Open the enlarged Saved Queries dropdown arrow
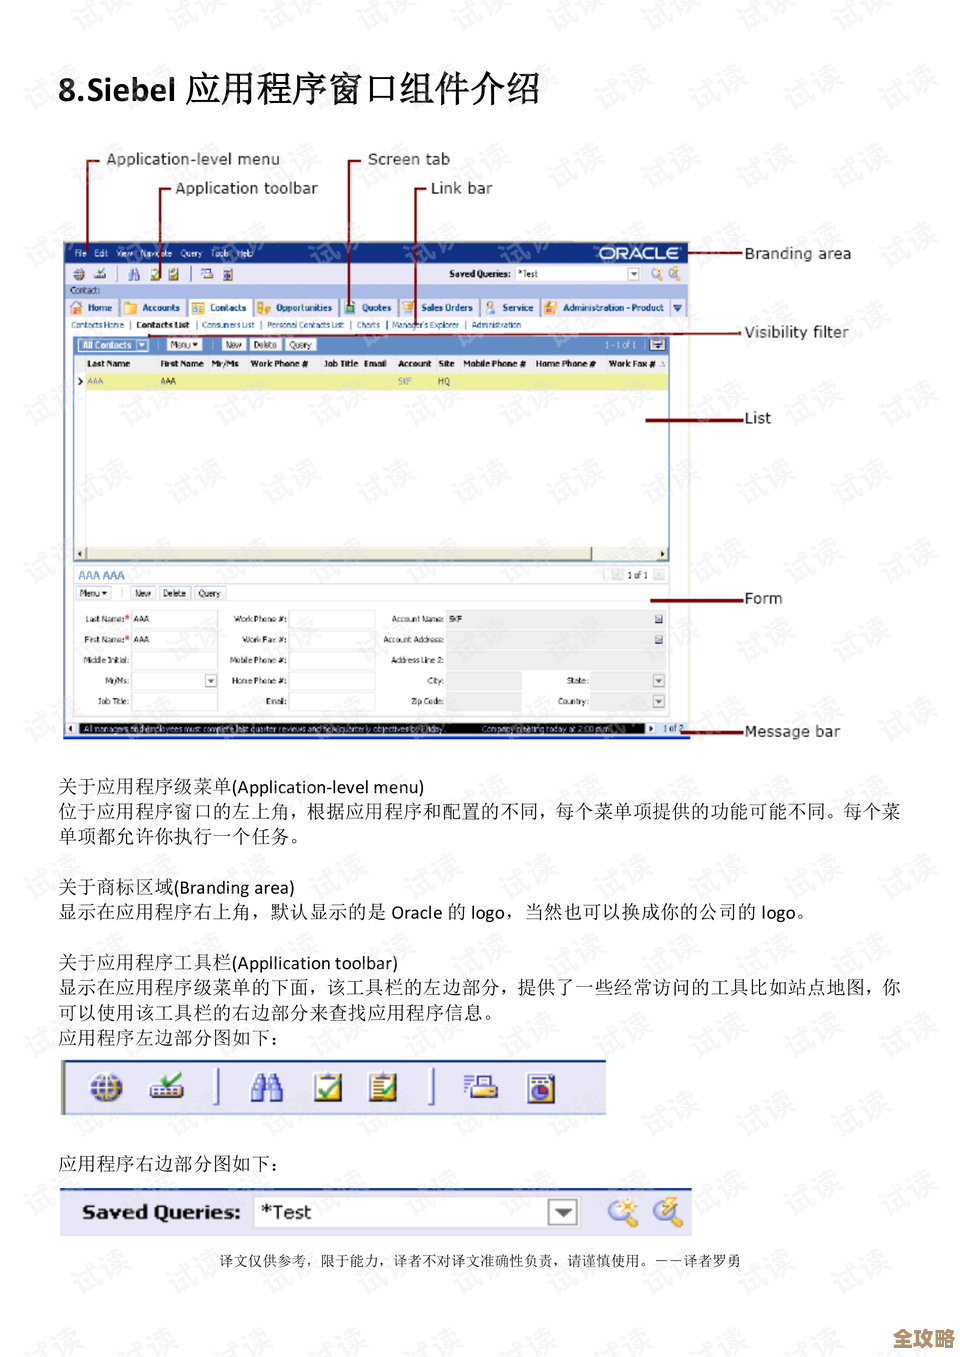The width and height of the screenshot is (960, 1357). click(563, 1212)
